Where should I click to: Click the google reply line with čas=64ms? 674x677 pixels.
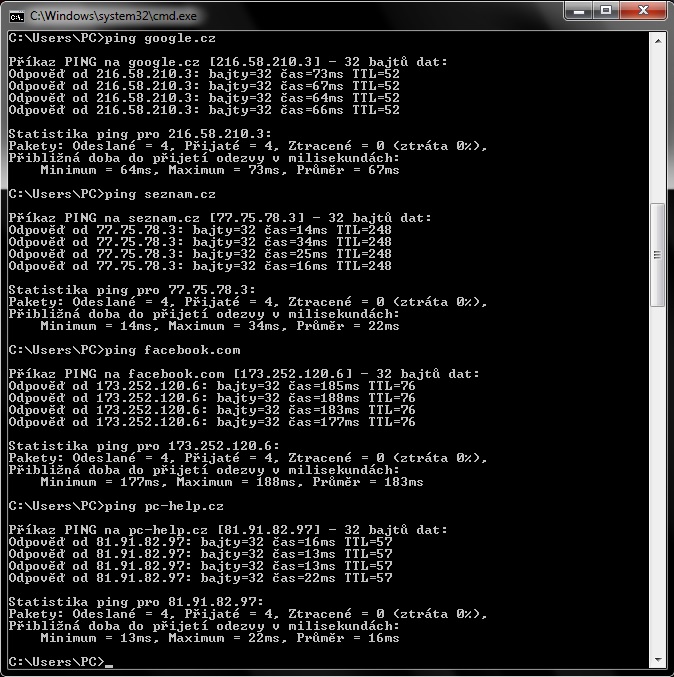(204, 98)
